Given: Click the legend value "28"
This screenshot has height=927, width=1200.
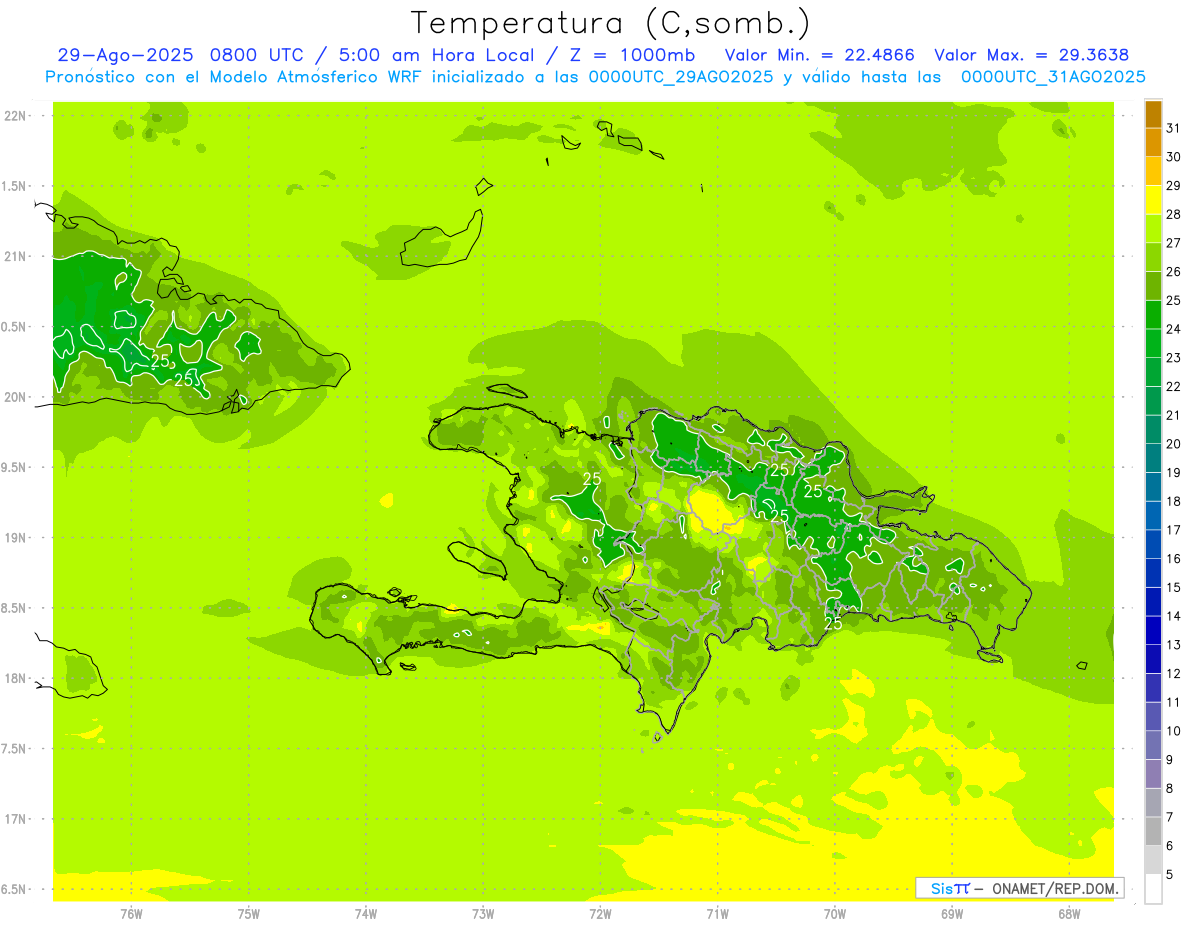Looking at the screenshot, I should coord(1174,214).
